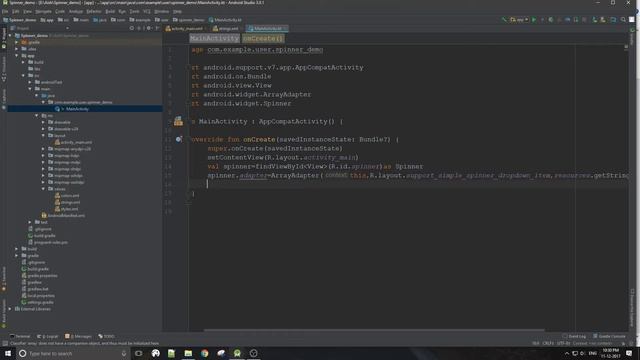Click the green Run app button
The image size is (640, 360).
[533, 20]
